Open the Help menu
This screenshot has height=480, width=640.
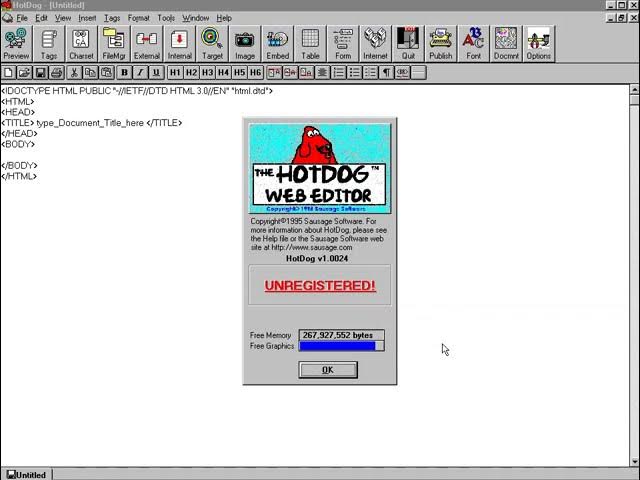click(224, 18)
